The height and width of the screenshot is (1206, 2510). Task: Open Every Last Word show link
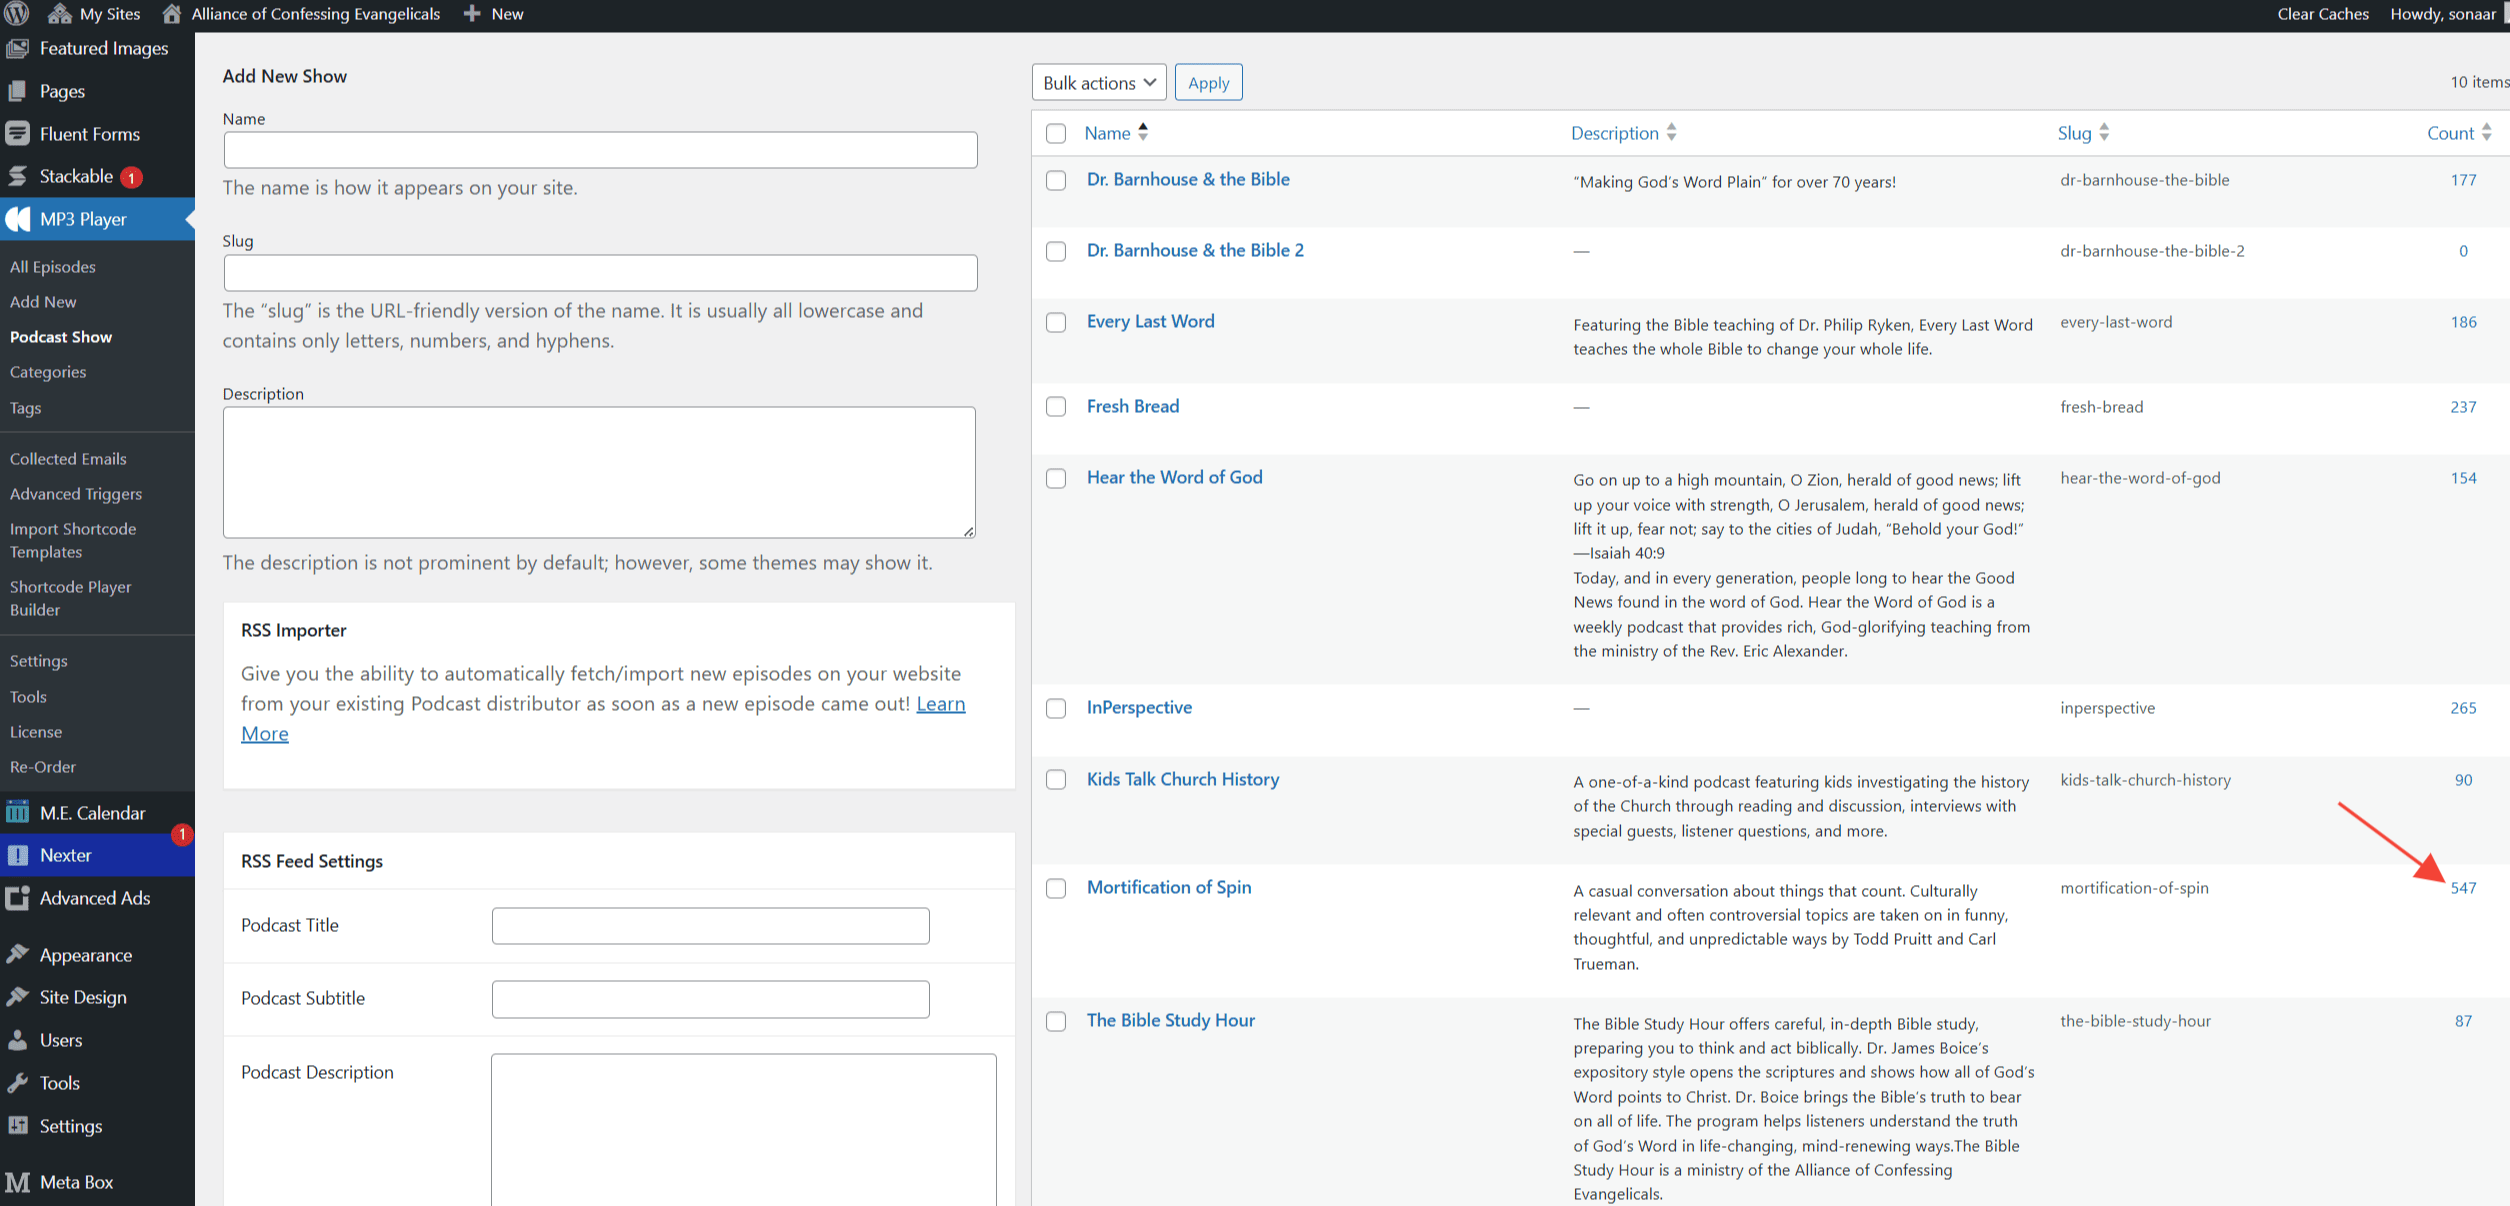[x=1151, y=321]
